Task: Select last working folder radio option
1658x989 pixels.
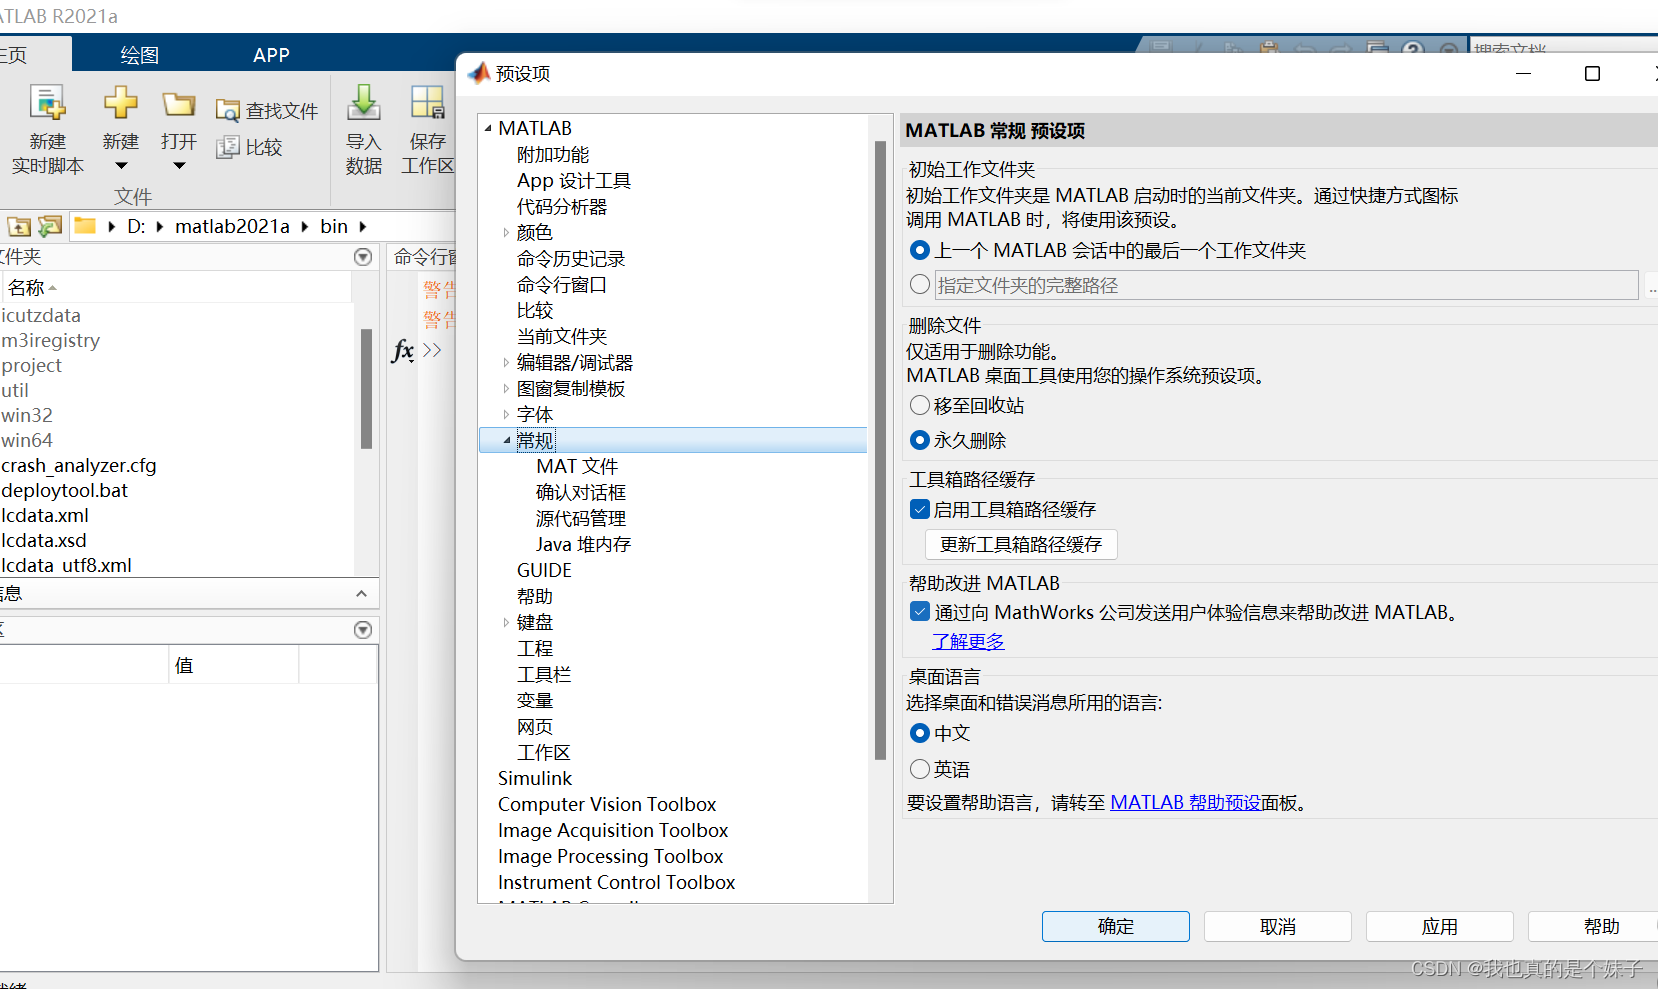Action: pos(920,250)
